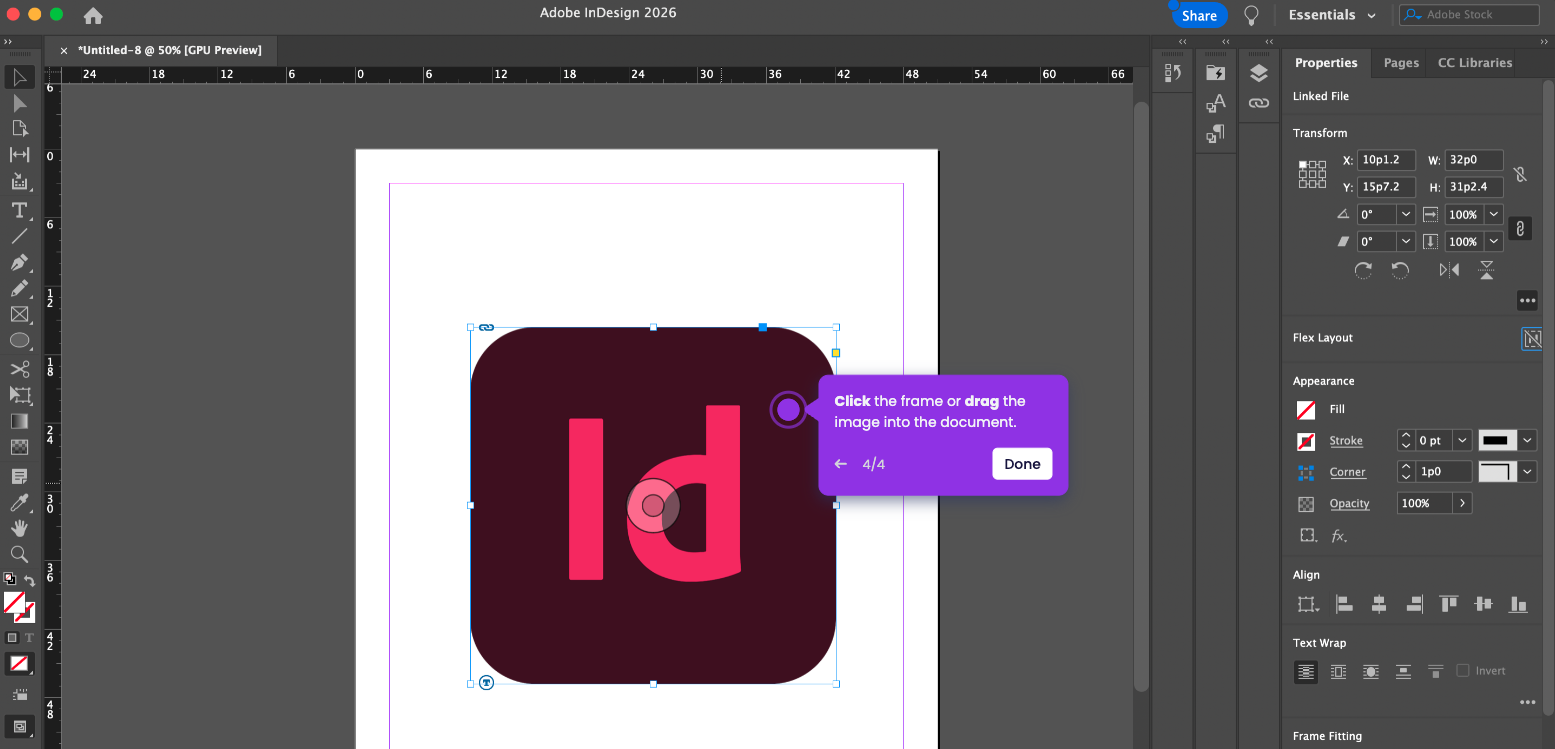The width and height of the screenshot is (1555, 749).
Task: Open the rotation angle dropdown
Action: tap(1406, 214)
